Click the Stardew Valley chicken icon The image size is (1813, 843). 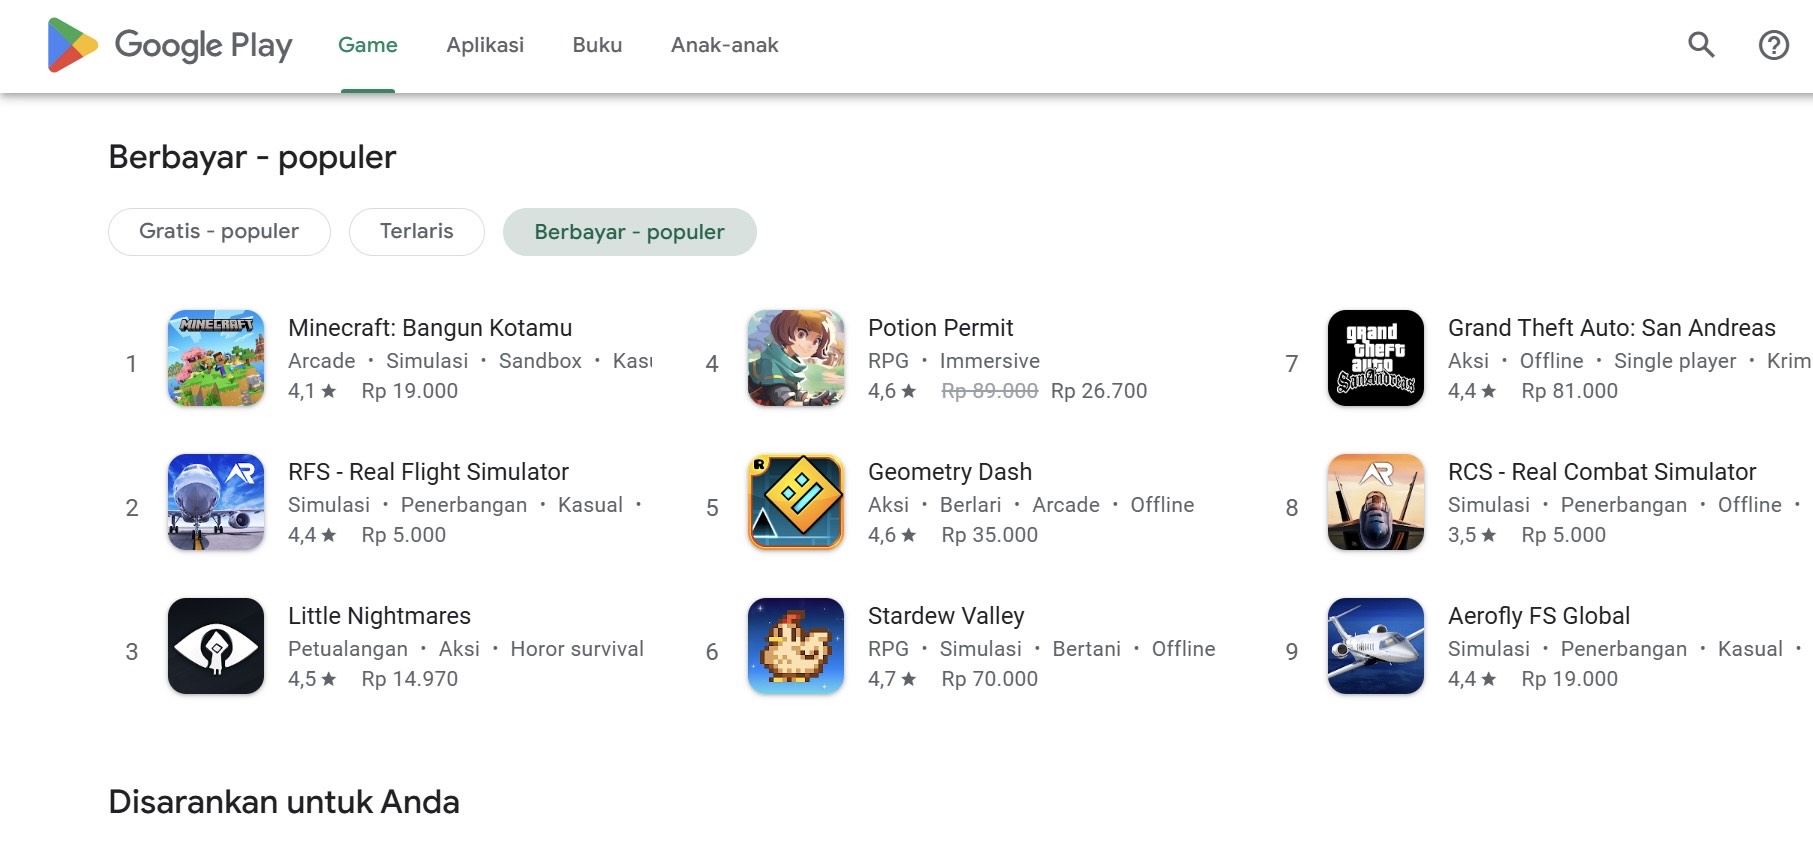click(x=796, y=646)
